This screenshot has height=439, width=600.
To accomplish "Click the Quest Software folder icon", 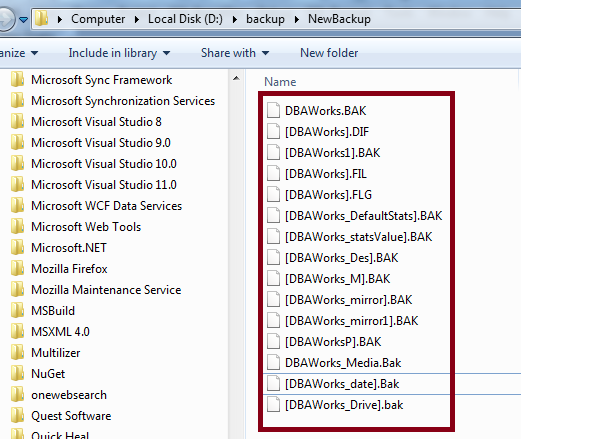I will pyautogui.click(x=17, y=416).
